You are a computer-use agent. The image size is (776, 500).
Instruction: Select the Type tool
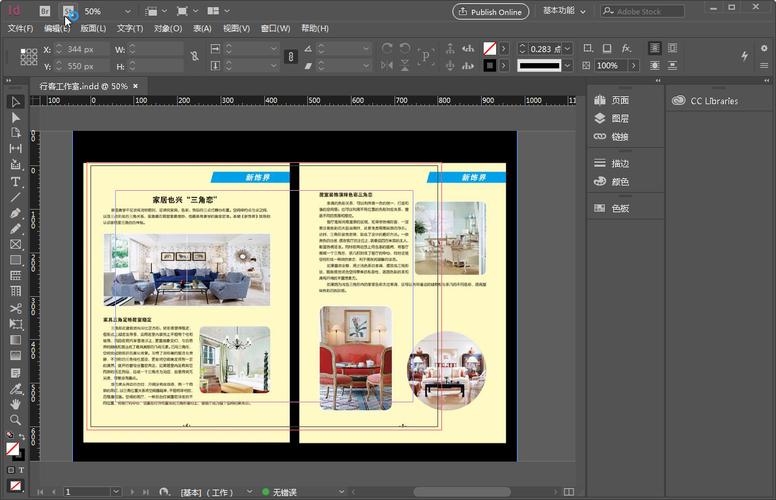(x=15, y=181)
